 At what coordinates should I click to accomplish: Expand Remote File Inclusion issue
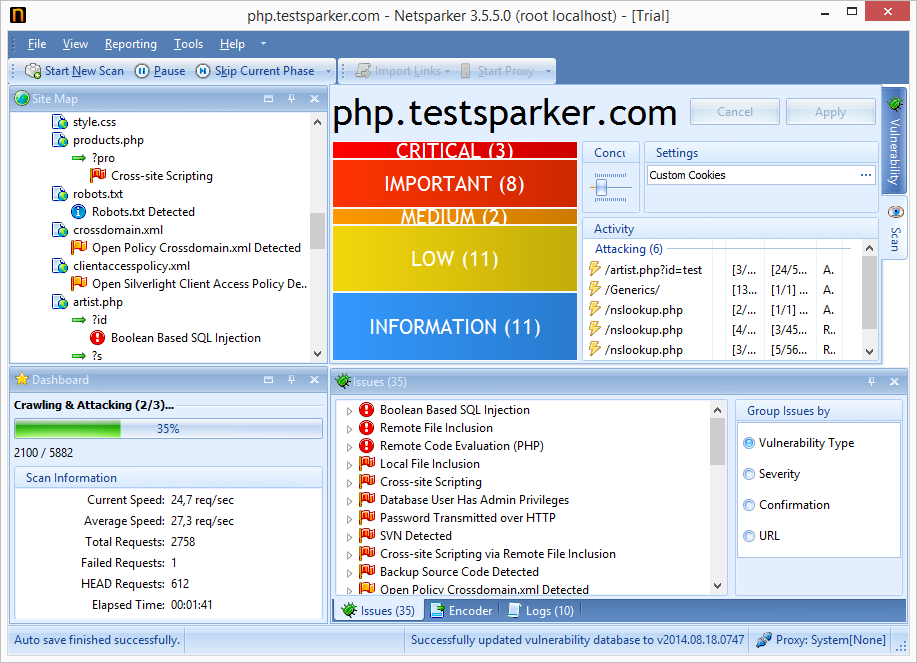tap(349, 429)
